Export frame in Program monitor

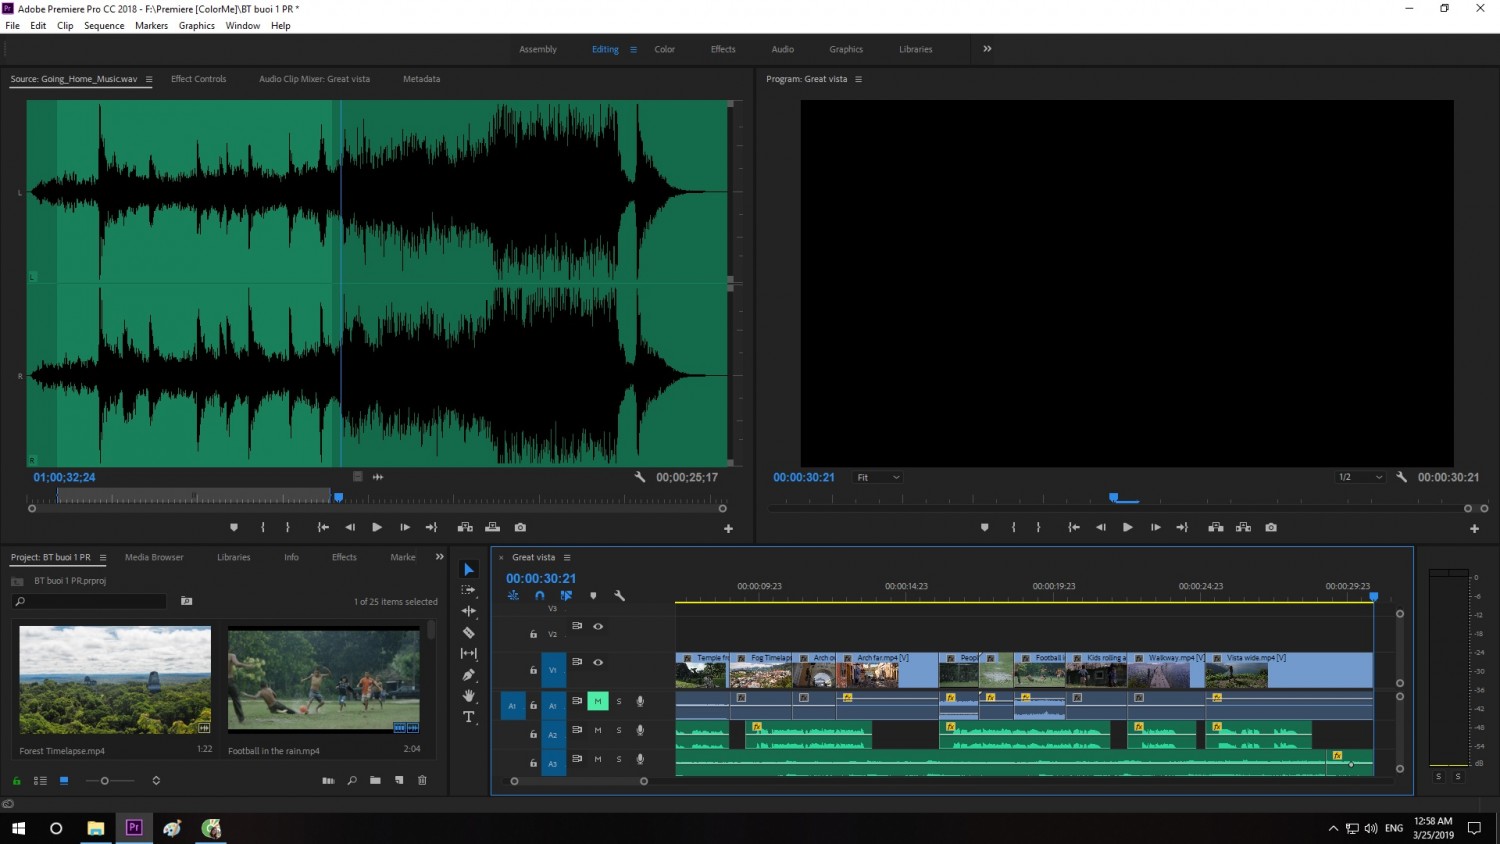(1271, 527)
